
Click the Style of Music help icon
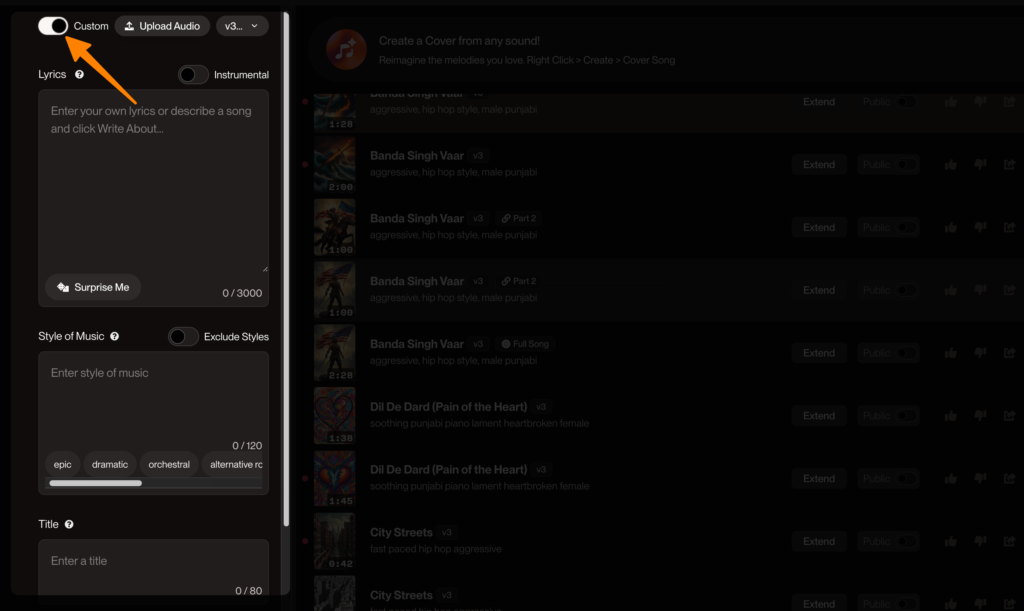115,337
